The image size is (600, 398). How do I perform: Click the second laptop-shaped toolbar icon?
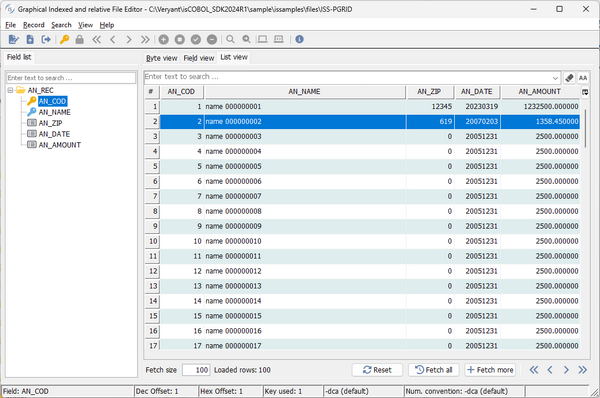pos(279,39)
